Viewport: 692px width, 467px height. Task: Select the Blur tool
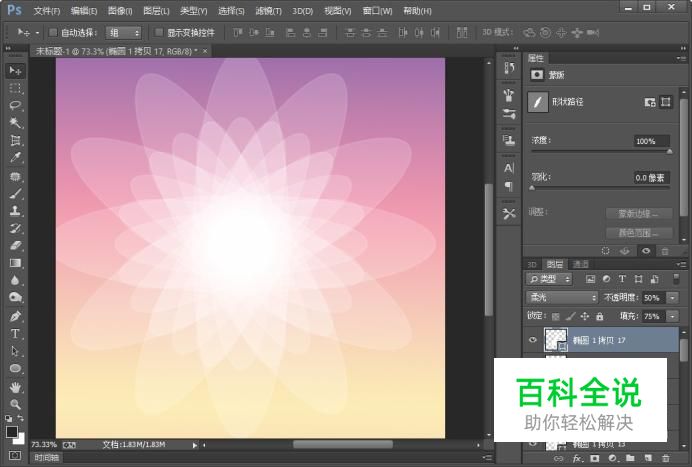[x=15, y=281]
